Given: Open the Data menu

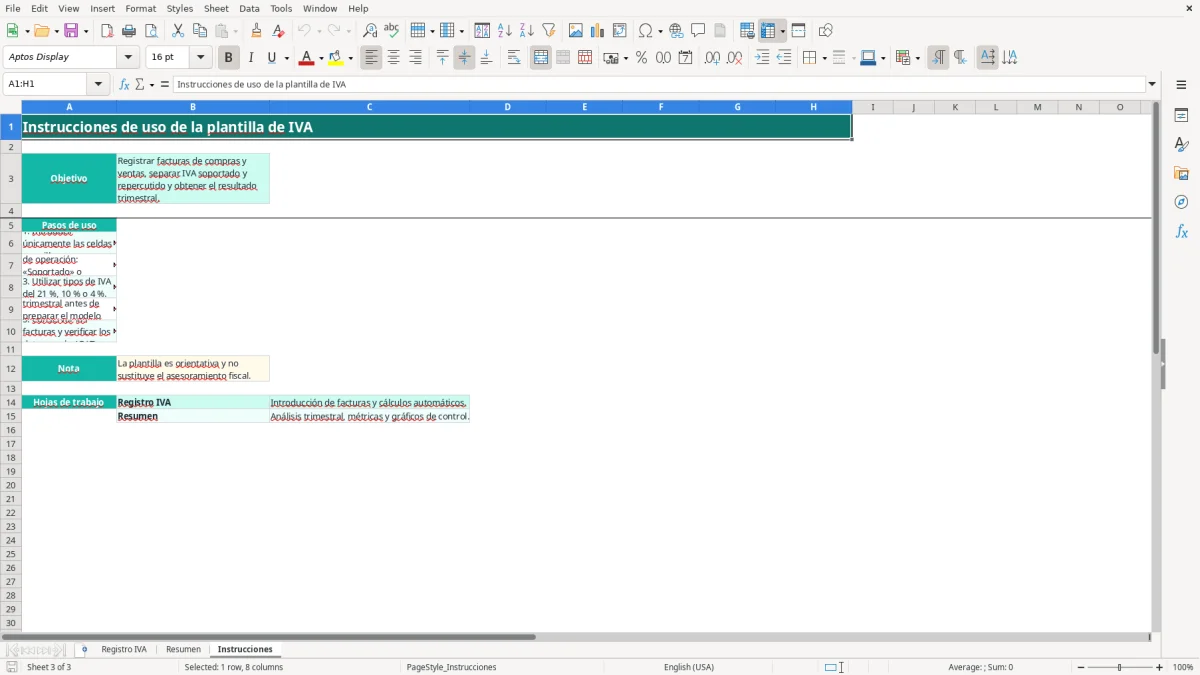Looking at the screenshot, I should tap(249, 8).
